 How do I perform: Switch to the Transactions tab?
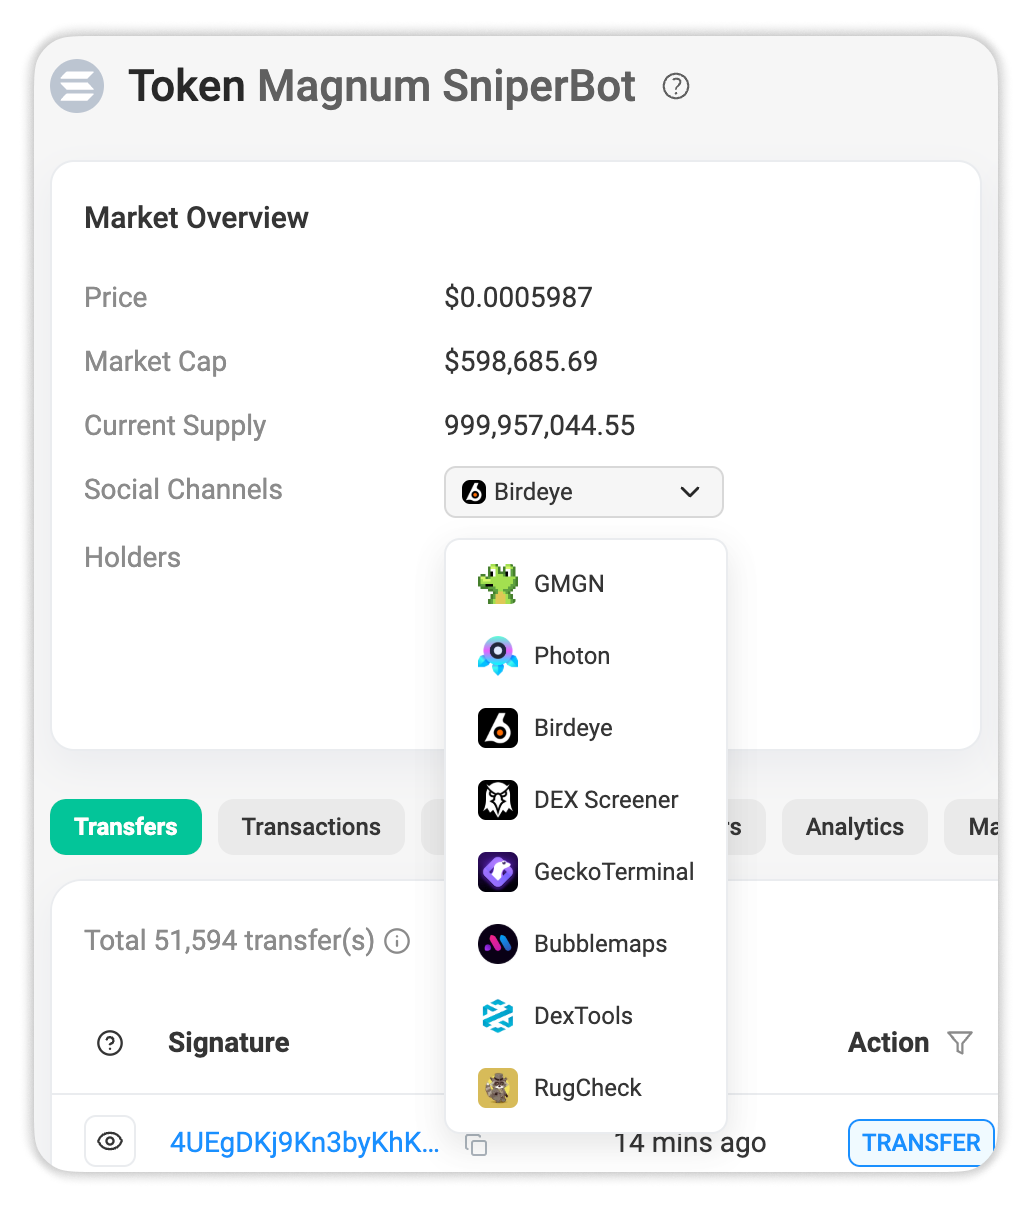pos(311,827)
